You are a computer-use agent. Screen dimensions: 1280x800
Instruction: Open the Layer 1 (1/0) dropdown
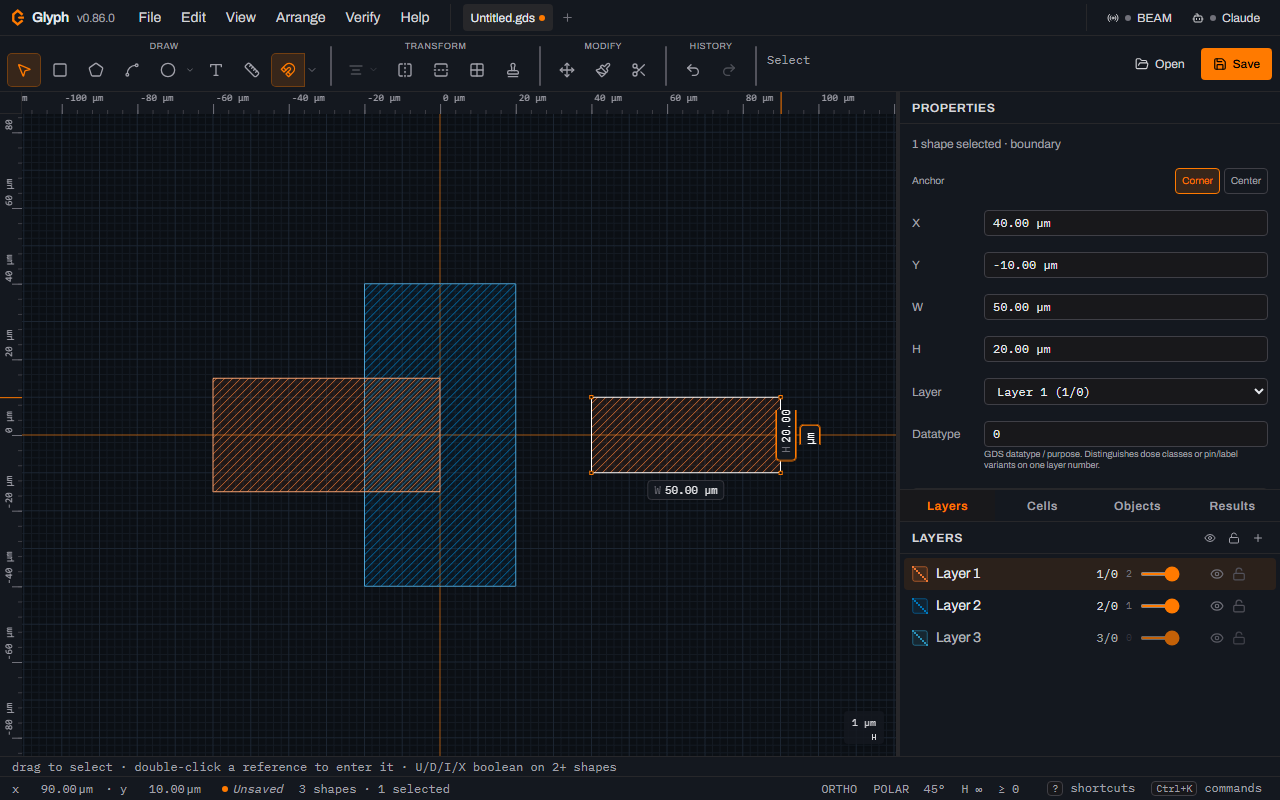coord(1126,392)
